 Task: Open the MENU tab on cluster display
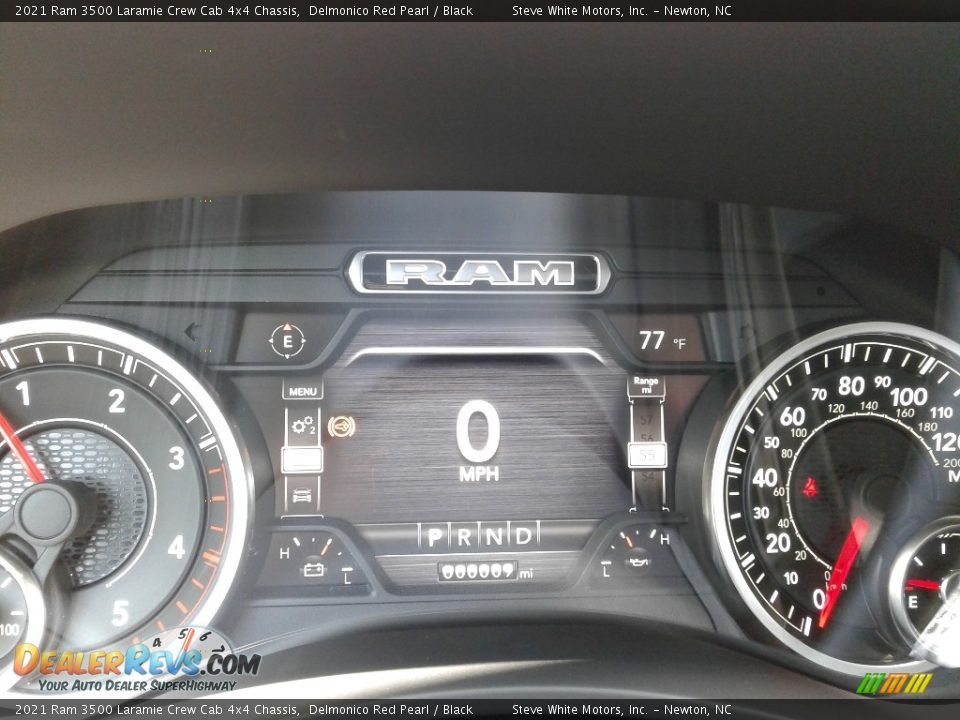302,391
